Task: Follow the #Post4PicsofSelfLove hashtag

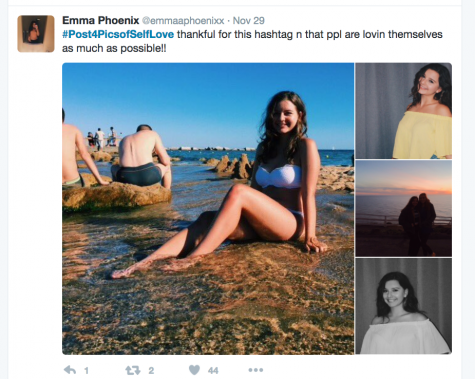Action: [x=118, y=34]
